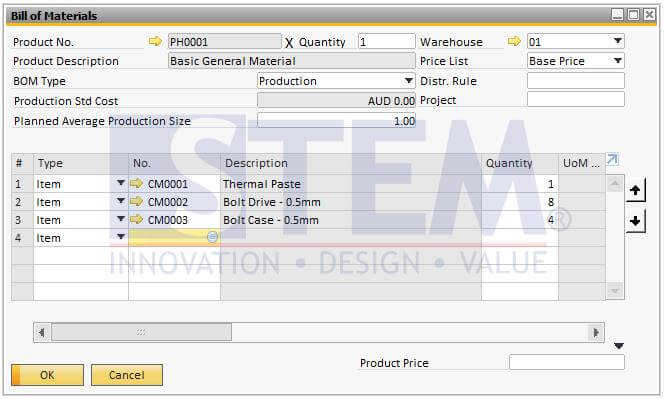
Task: Click the UoM column header
Action: 581,163
